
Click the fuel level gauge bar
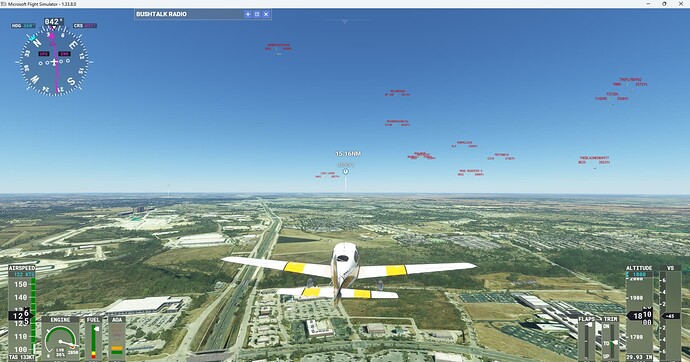93,341
